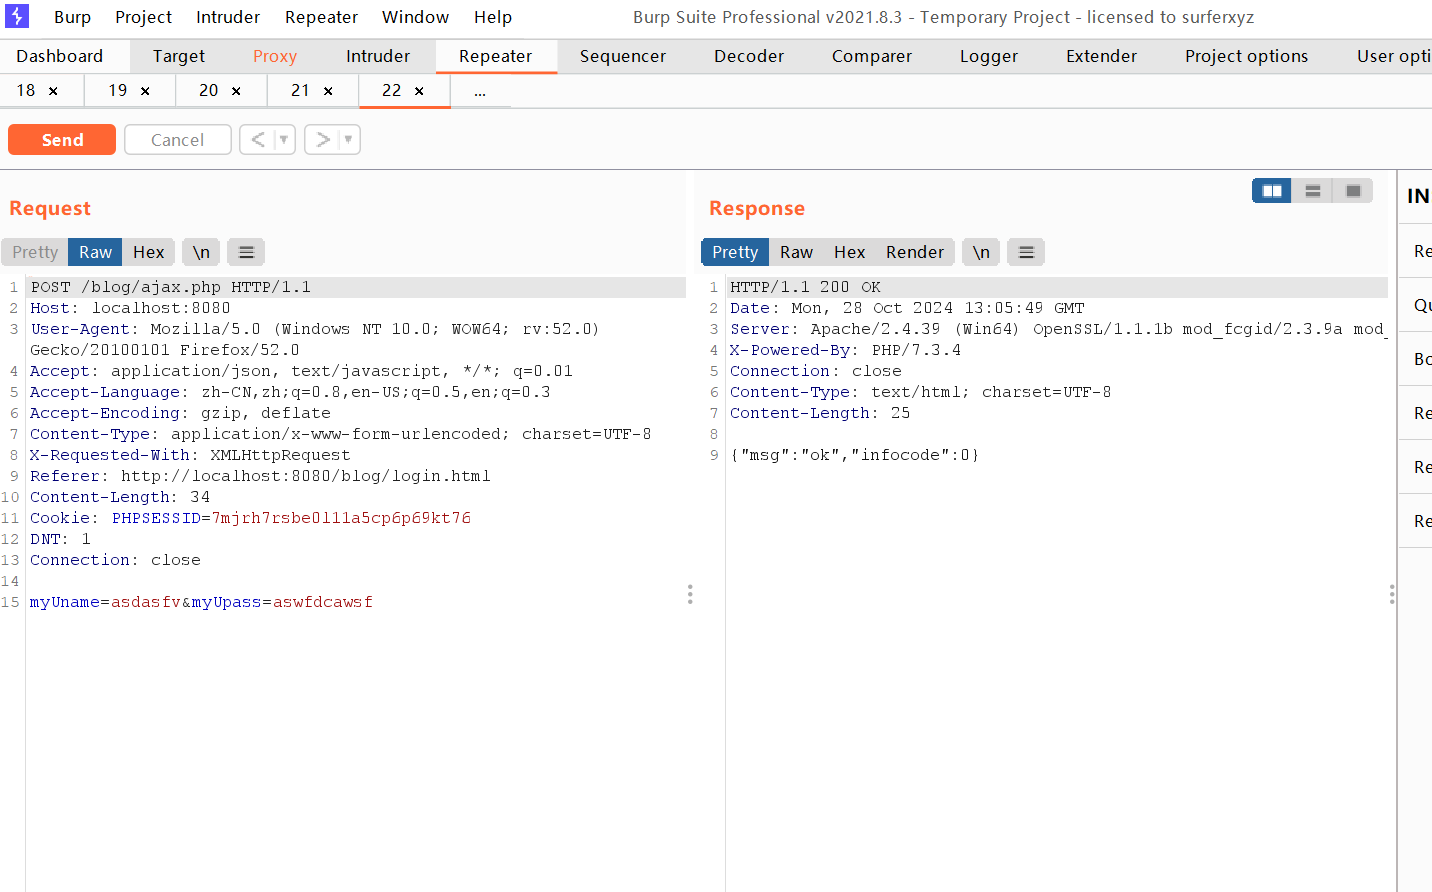Switch to the Extender tab
This screenshot has height=892, width=1432.
pyautogui.click(x=1101, y=56)
